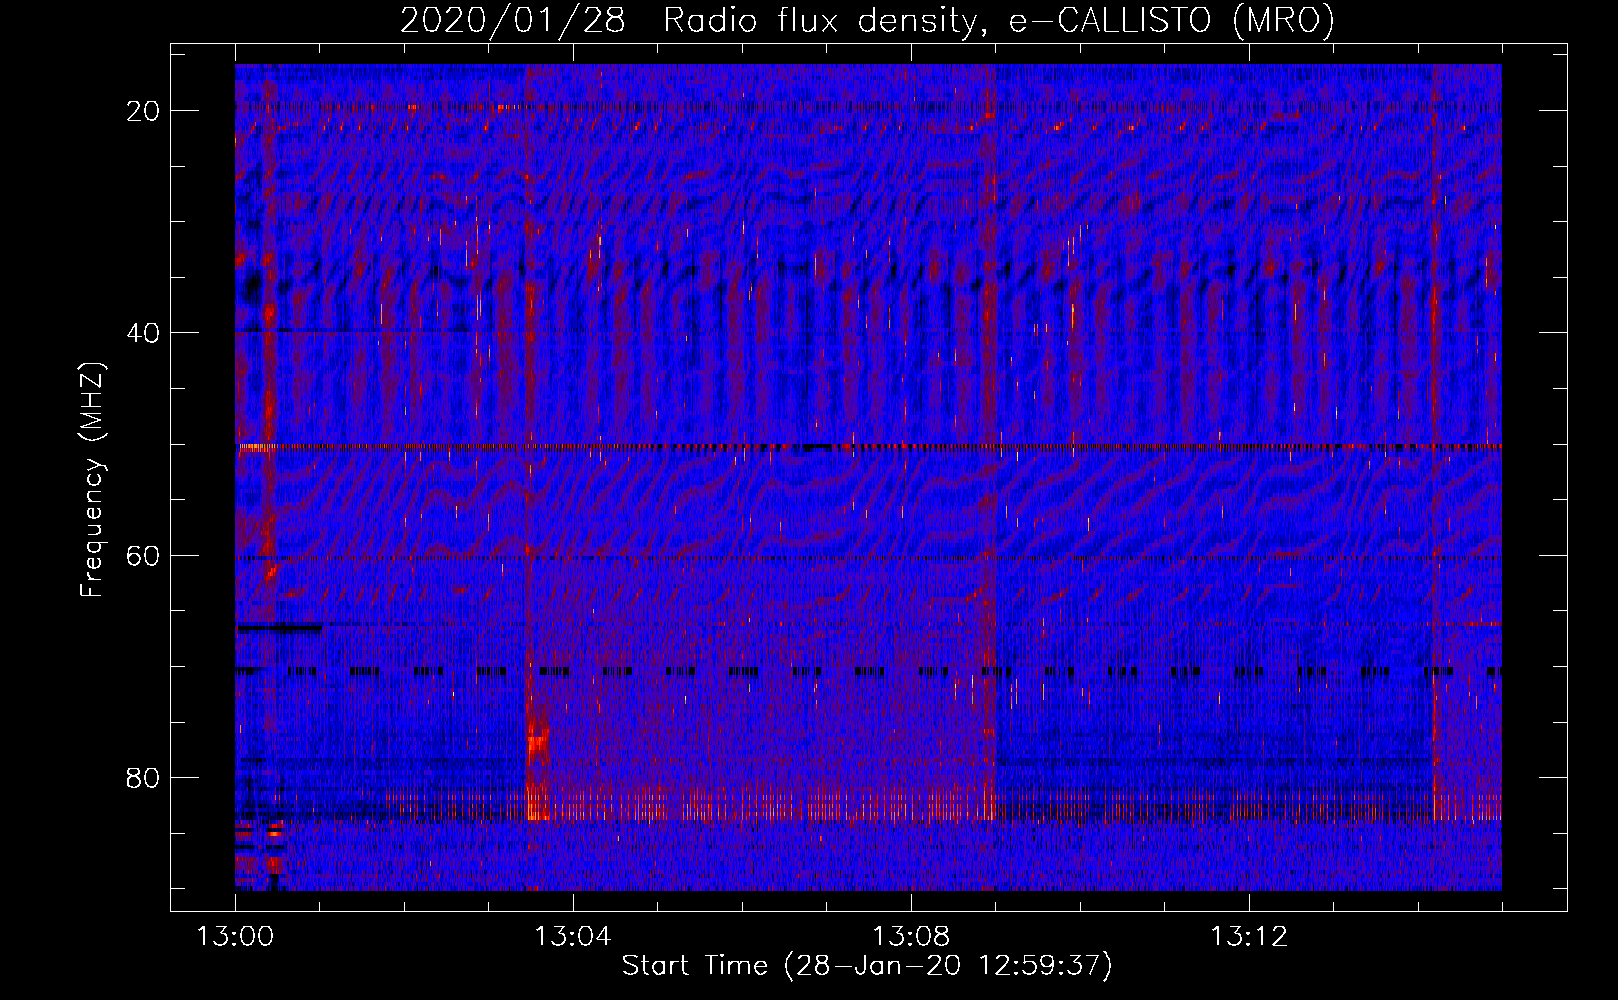The width and height of the screenshot is (1618, 1000).
Task: Click the '80' frequency tick label
Action: [144, 778]
